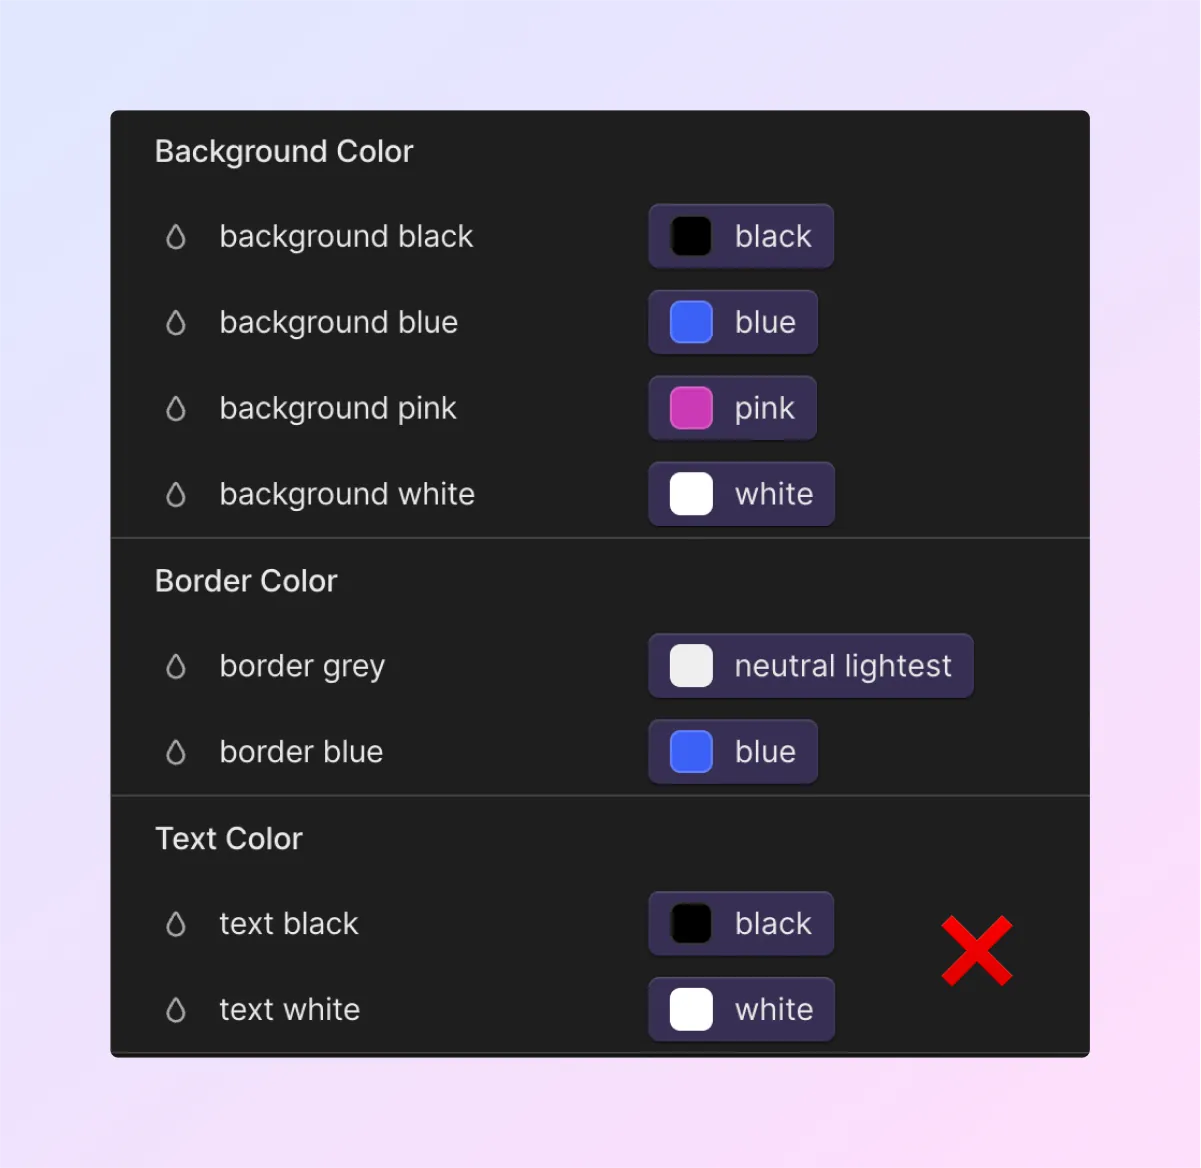
Task: Click droplet icon beside text black
Action: [176, 925]
